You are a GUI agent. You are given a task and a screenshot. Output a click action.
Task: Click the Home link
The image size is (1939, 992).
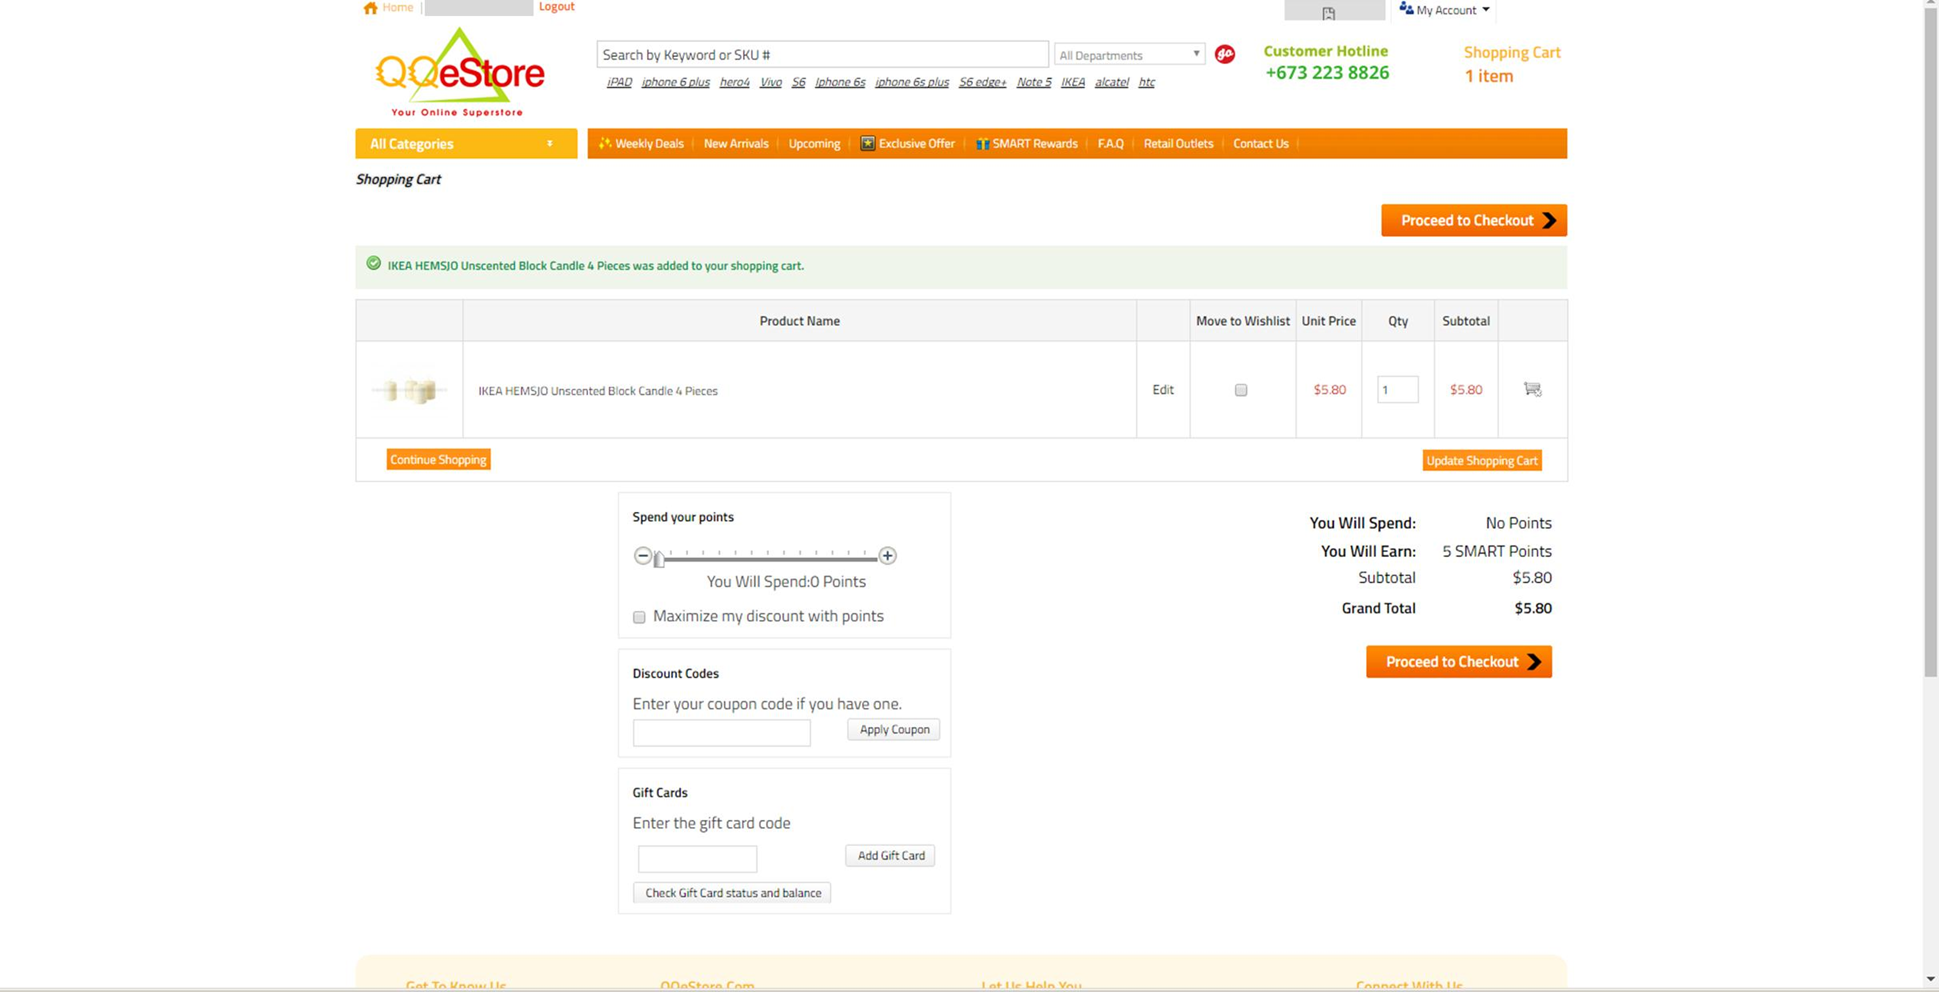coord(397,7)
